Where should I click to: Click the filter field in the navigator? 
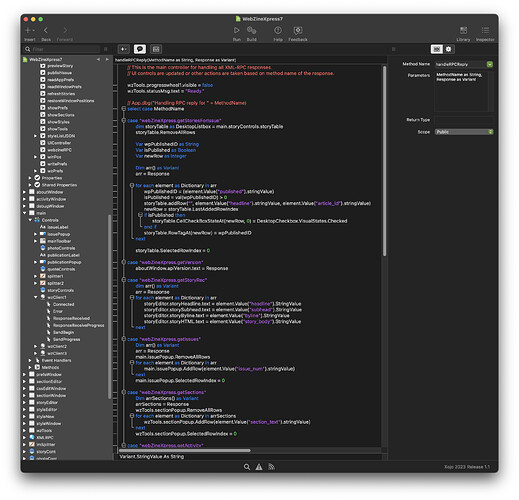(65, 49)
